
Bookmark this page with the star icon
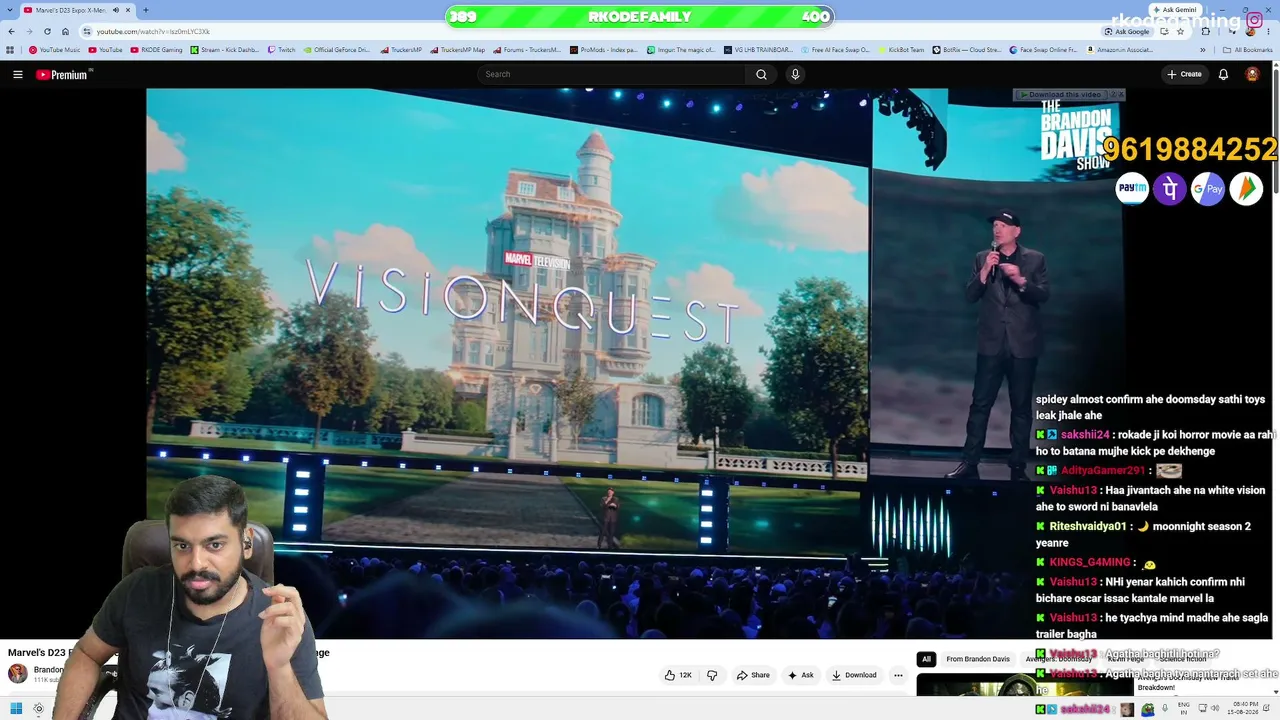pos(1180,31)
